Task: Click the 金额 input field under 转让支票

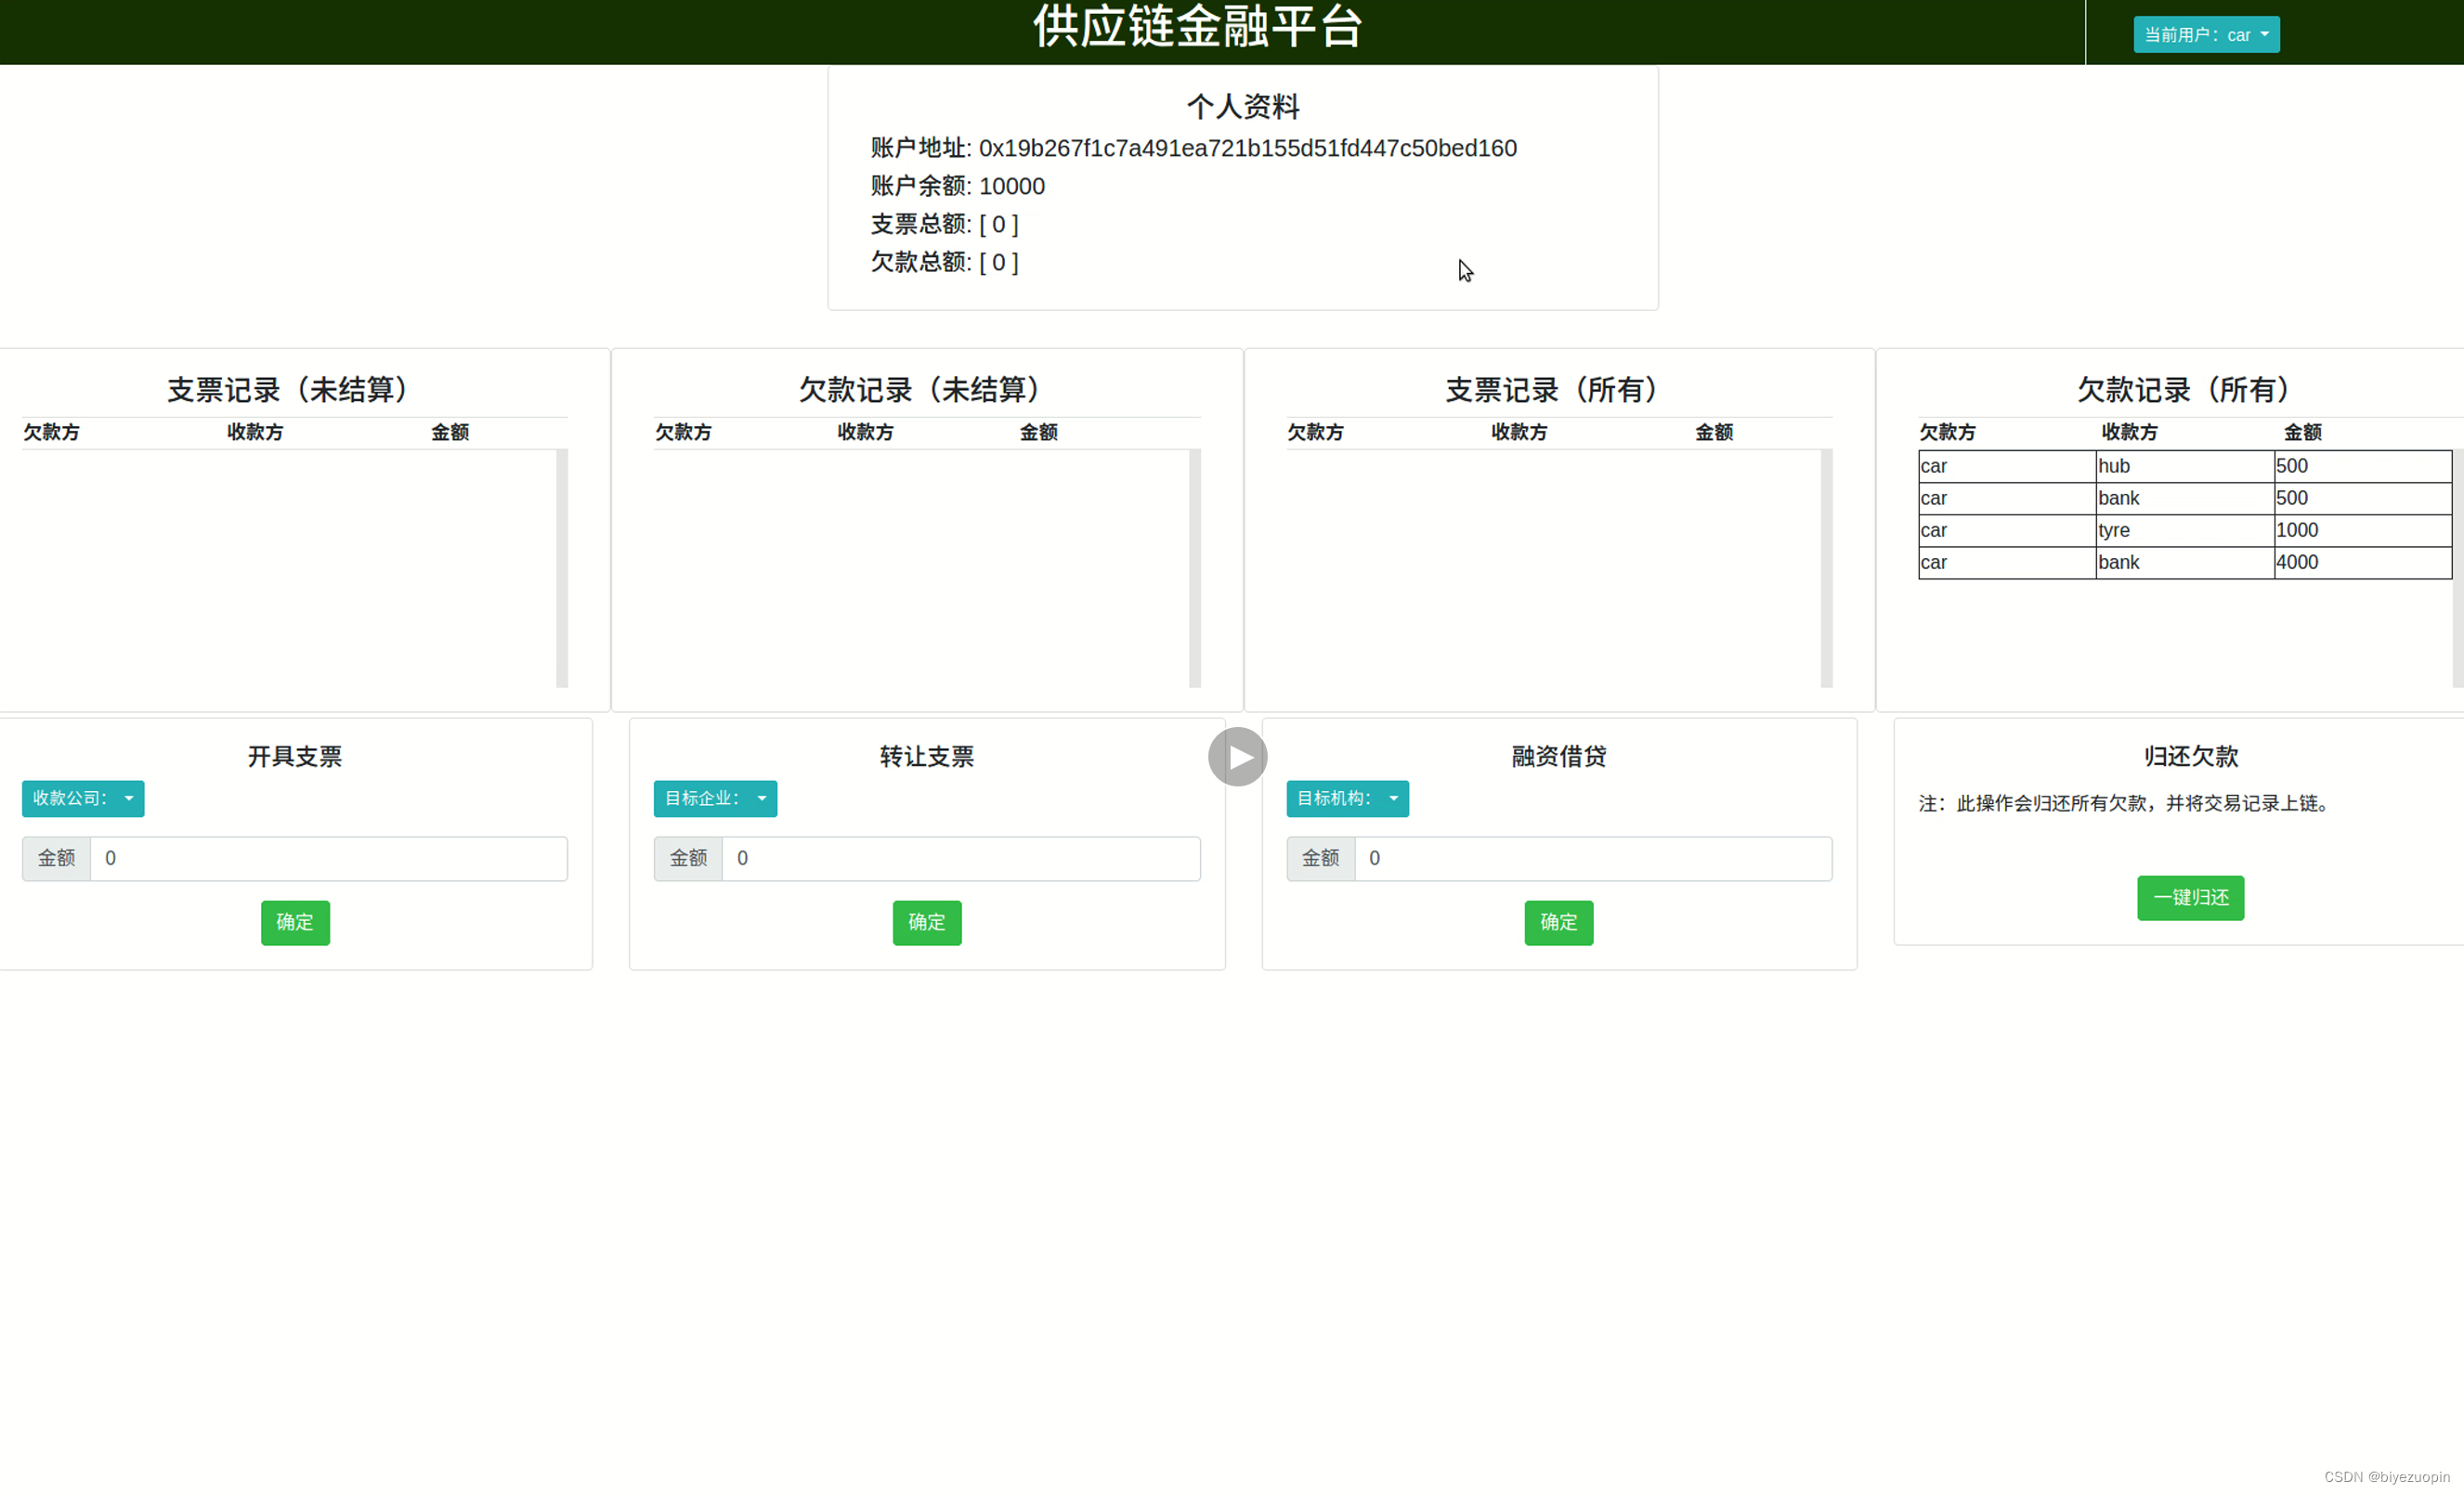Action: [961, 858]
